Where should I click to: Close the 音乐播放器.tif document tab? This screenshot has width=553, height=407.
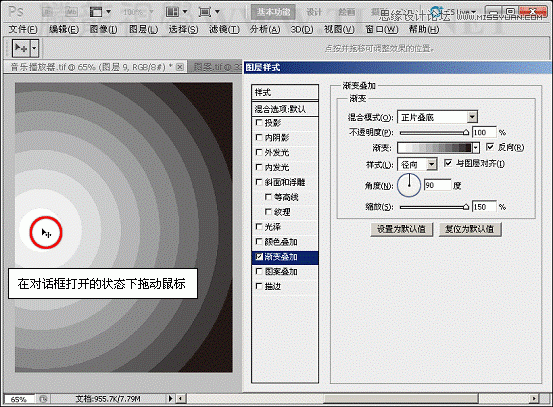[180, 67]
